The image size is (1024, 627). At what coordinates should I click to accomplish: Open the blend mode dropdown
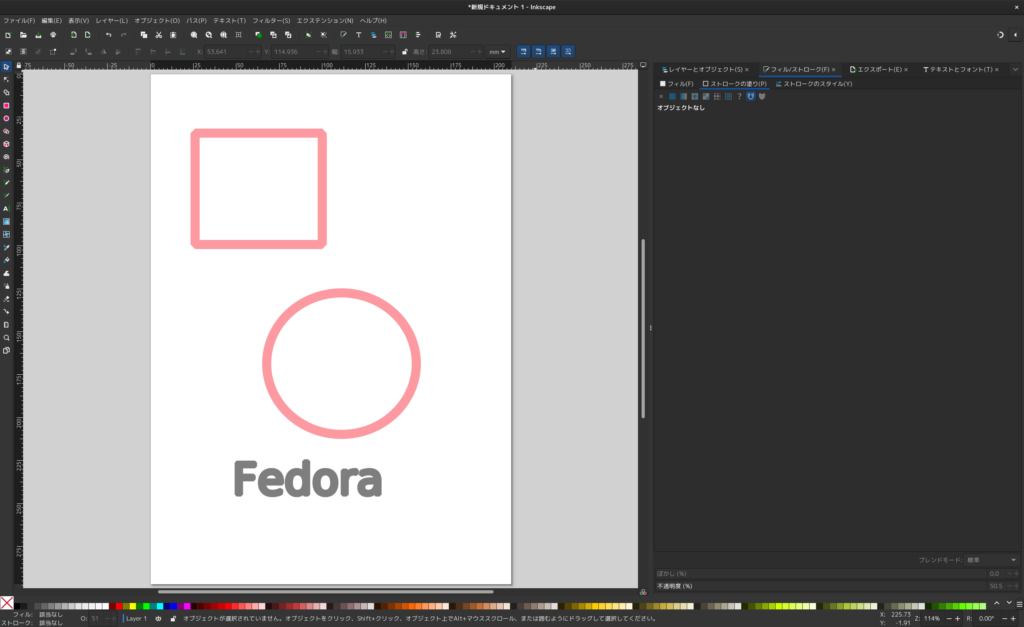coord(992,560)
